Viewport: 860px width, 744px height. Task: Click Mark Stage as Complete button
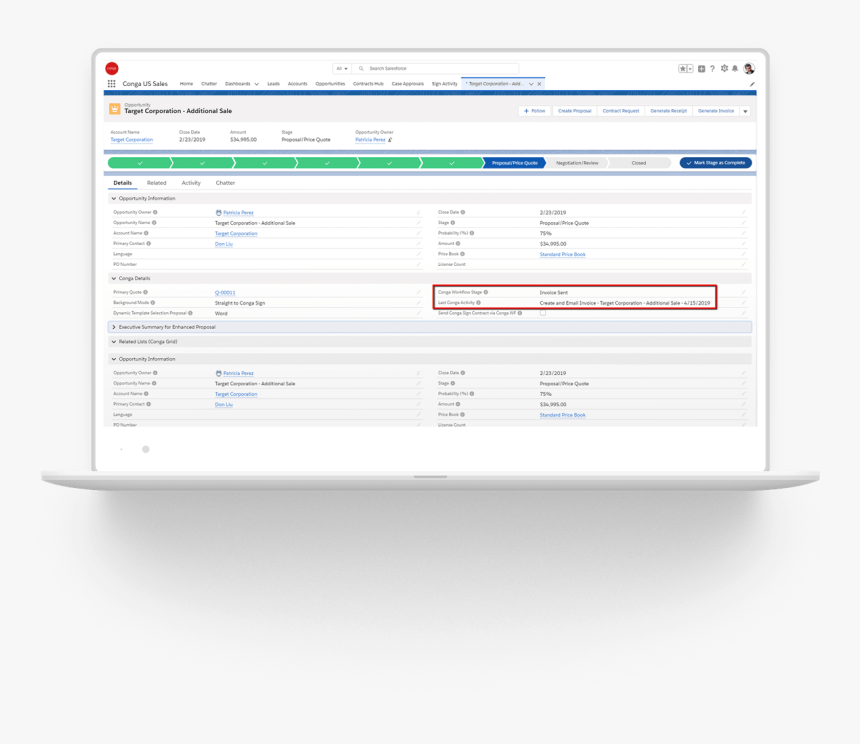[x=716, y=163]
